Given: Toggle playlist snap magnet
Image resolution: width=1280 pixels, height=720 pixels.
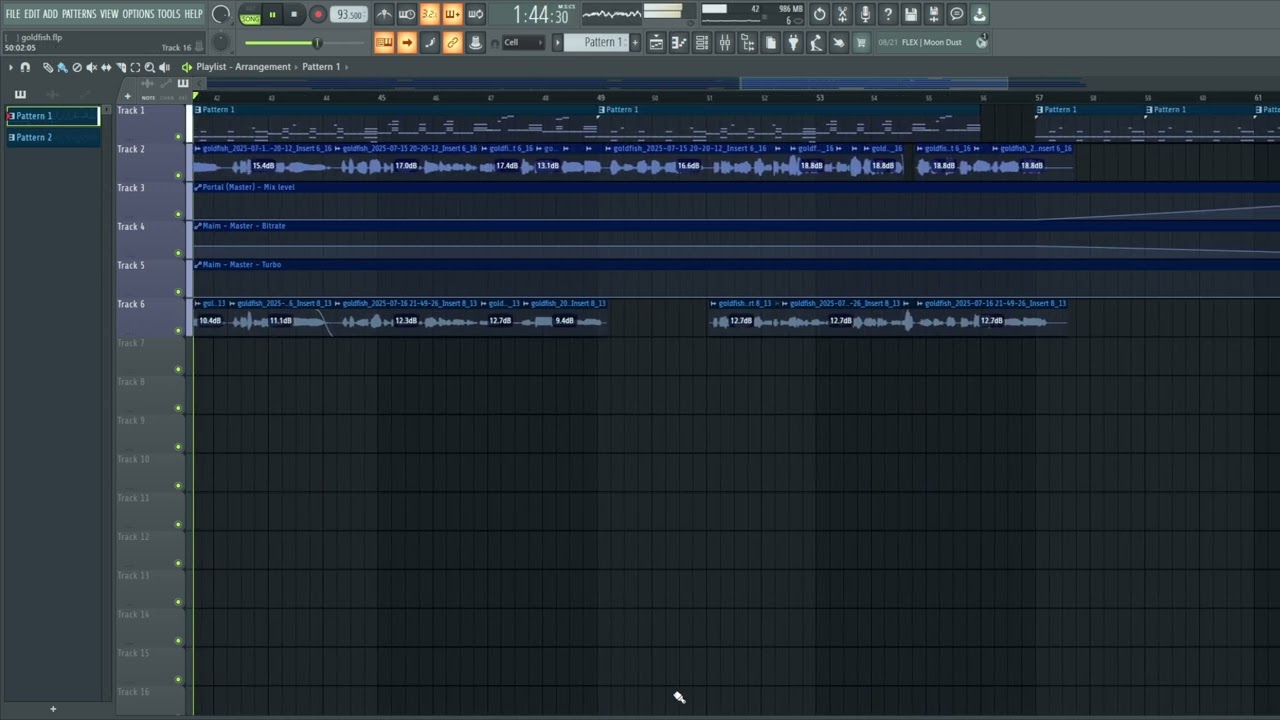Looking at the screenshot, I should coord(25,68).
